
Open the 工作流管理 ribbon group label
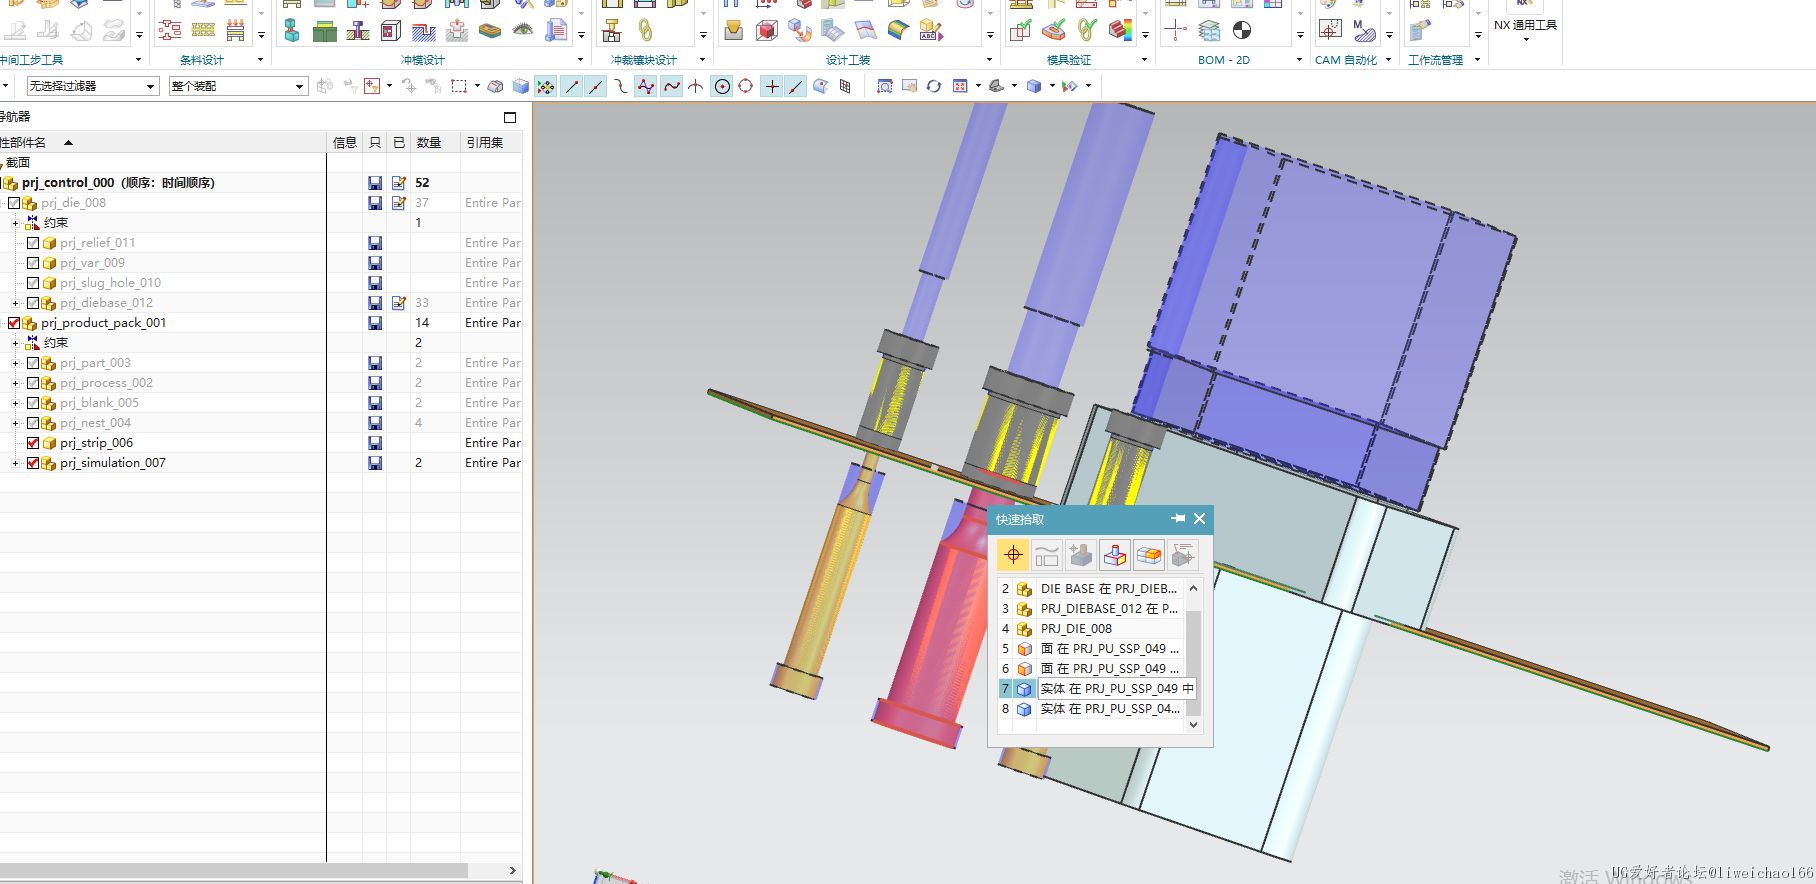[1436, 60]
